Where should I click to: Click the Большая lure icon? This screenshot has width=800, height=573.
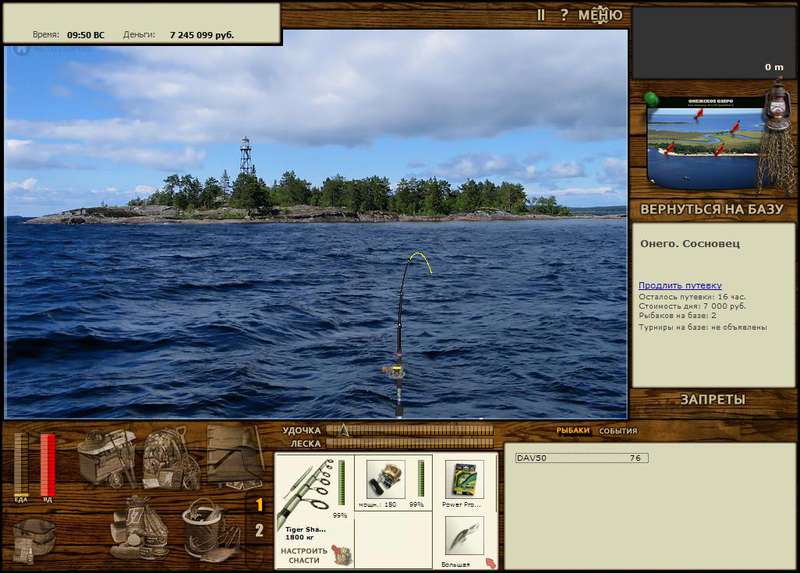(464, 536)
